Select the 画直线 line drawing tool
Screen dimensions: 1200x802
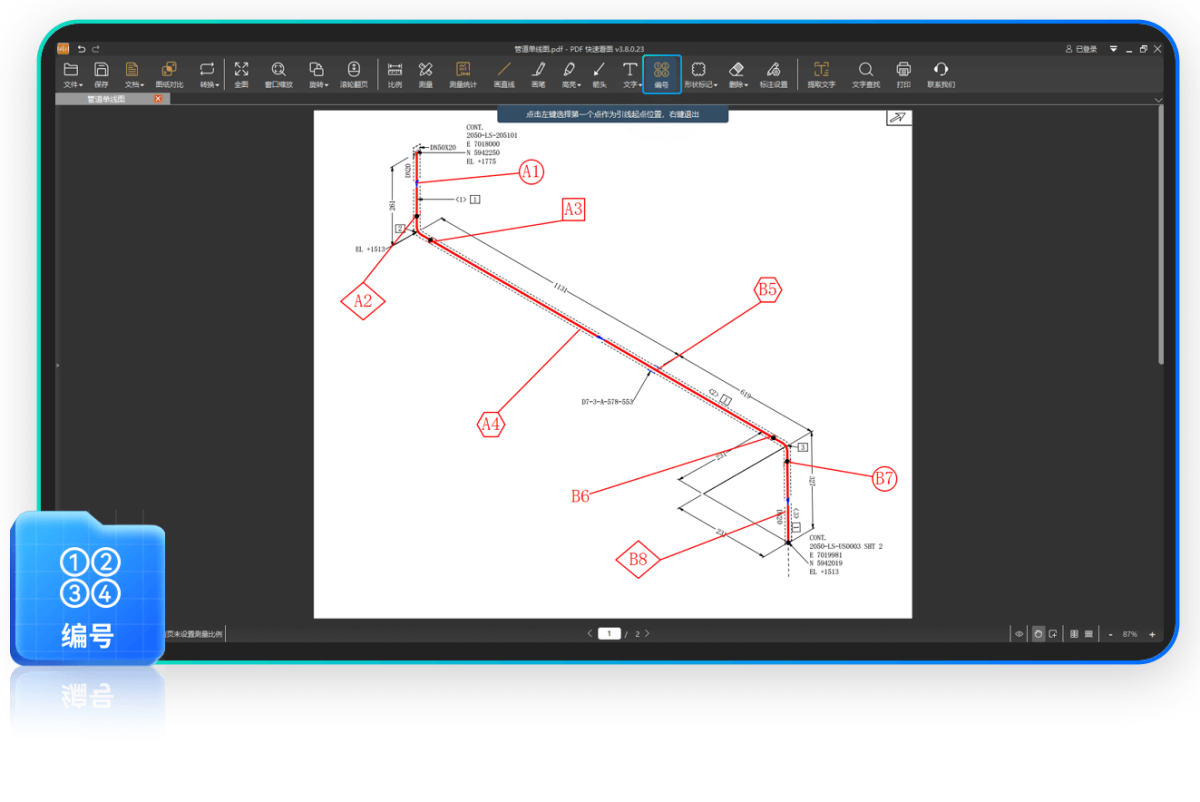click(x=504, y=73)
